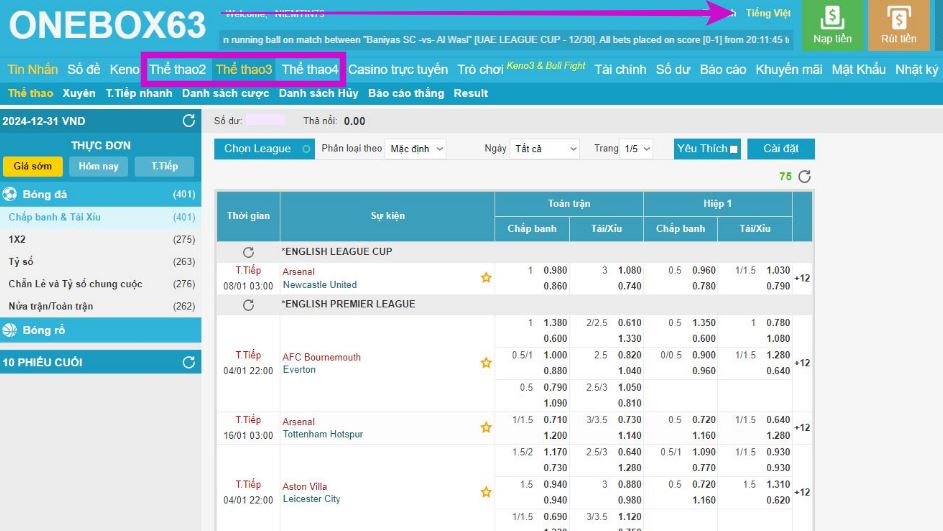Open the Xuyên submenu link
The width and height of the screenshot is (943, 531).
click(x=79, y=93)
